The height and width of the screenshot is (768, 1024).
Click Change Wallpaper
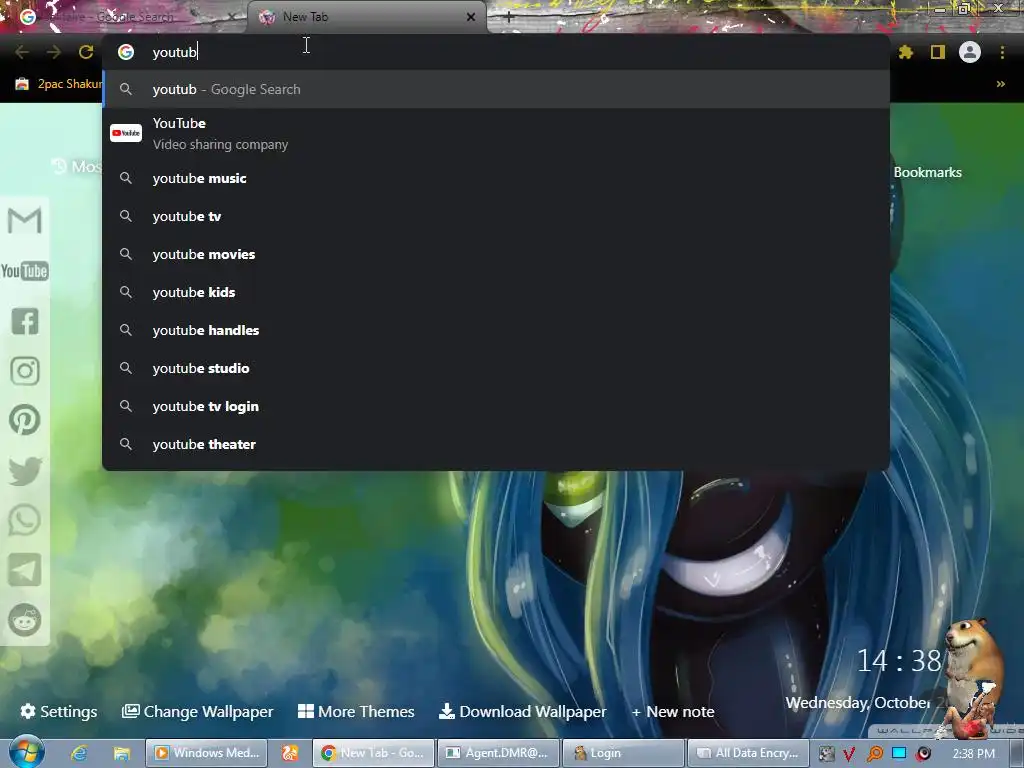pyautogui.click(x=198, y=711)
